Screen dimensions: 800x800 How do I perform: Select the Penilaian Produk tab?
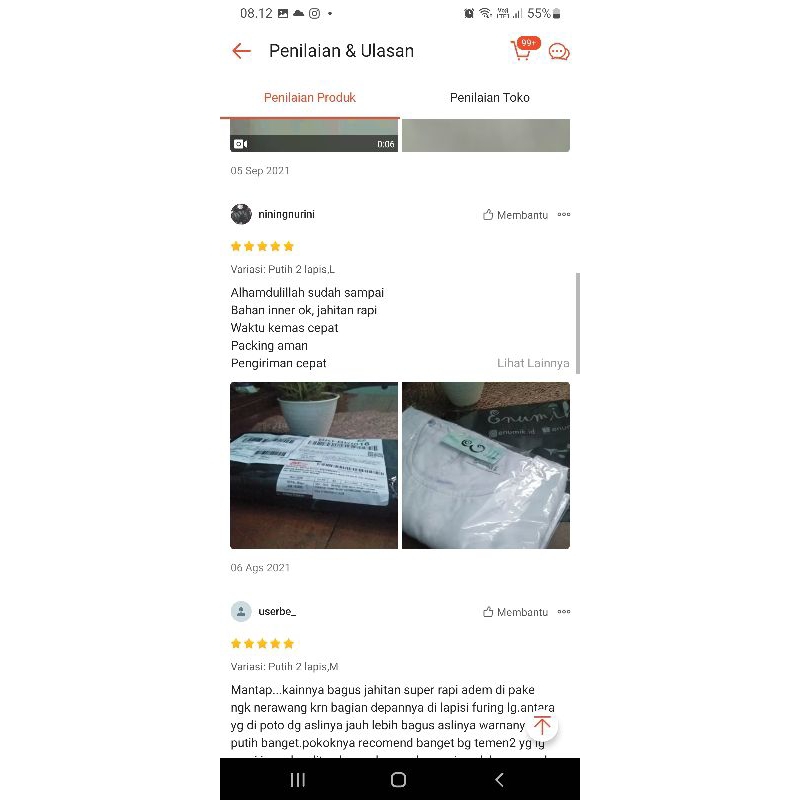[310, 97]
